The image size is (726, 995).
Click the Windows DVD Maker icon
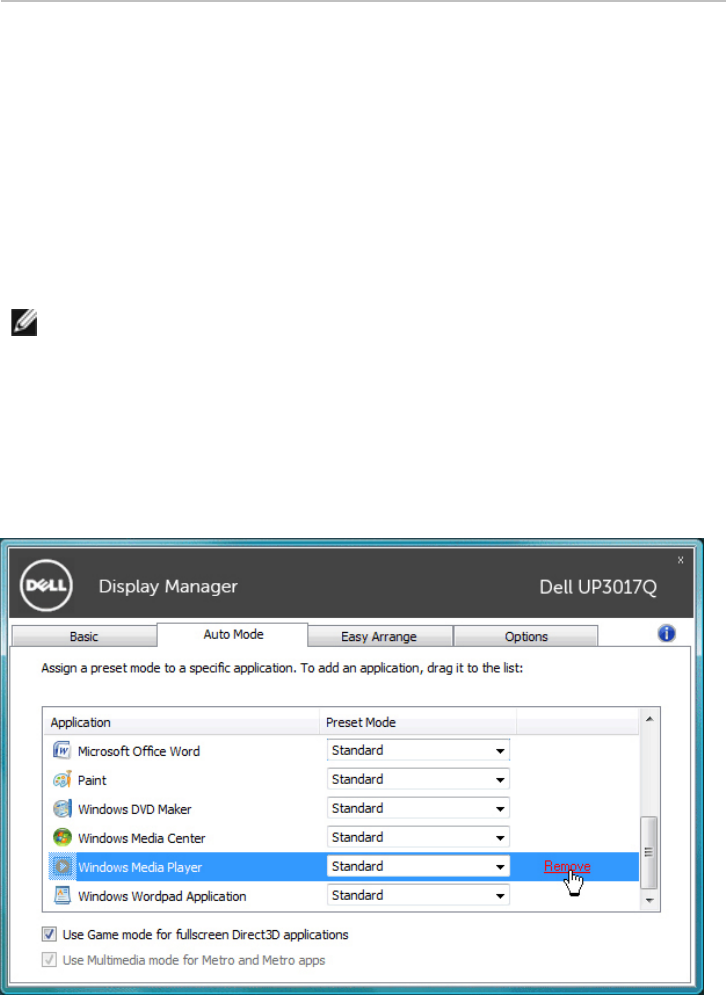62,808
